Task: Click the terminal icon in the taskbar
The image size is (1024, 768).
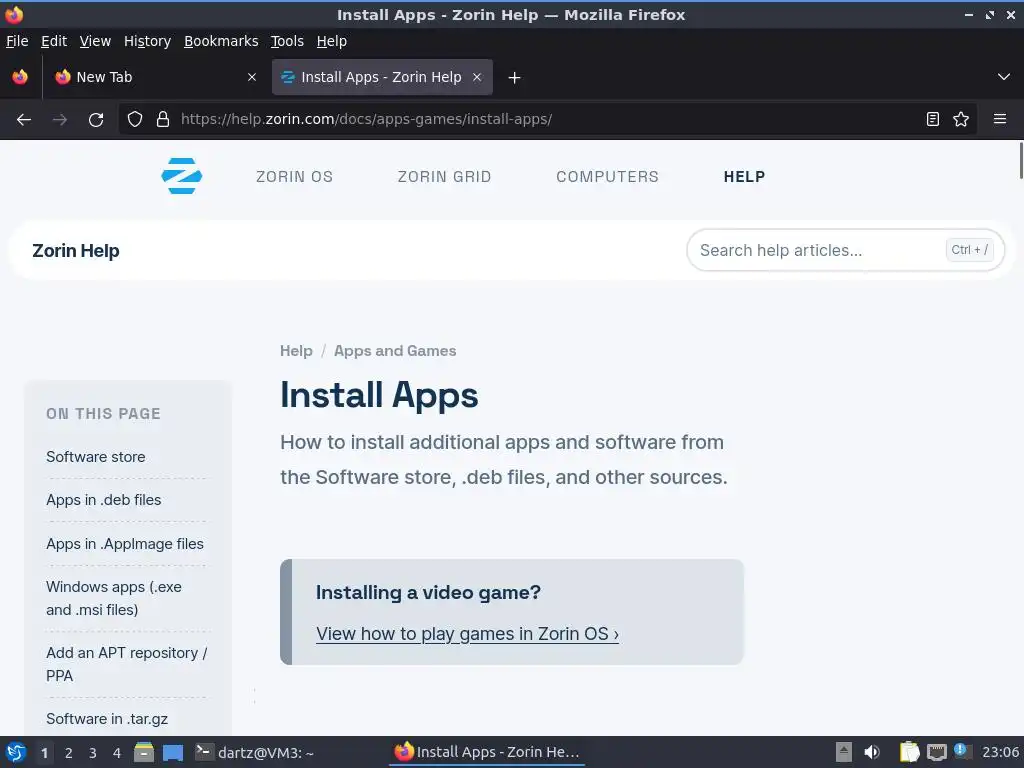Action: (x=204, y=752)
